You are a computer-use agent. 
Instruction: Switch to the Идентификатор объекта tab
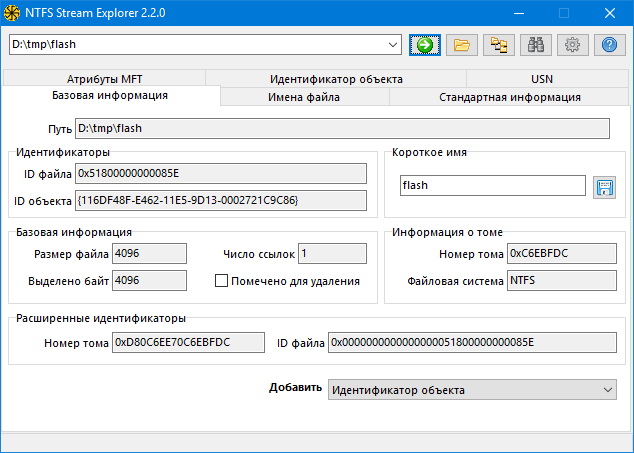[x=336, y=78]
